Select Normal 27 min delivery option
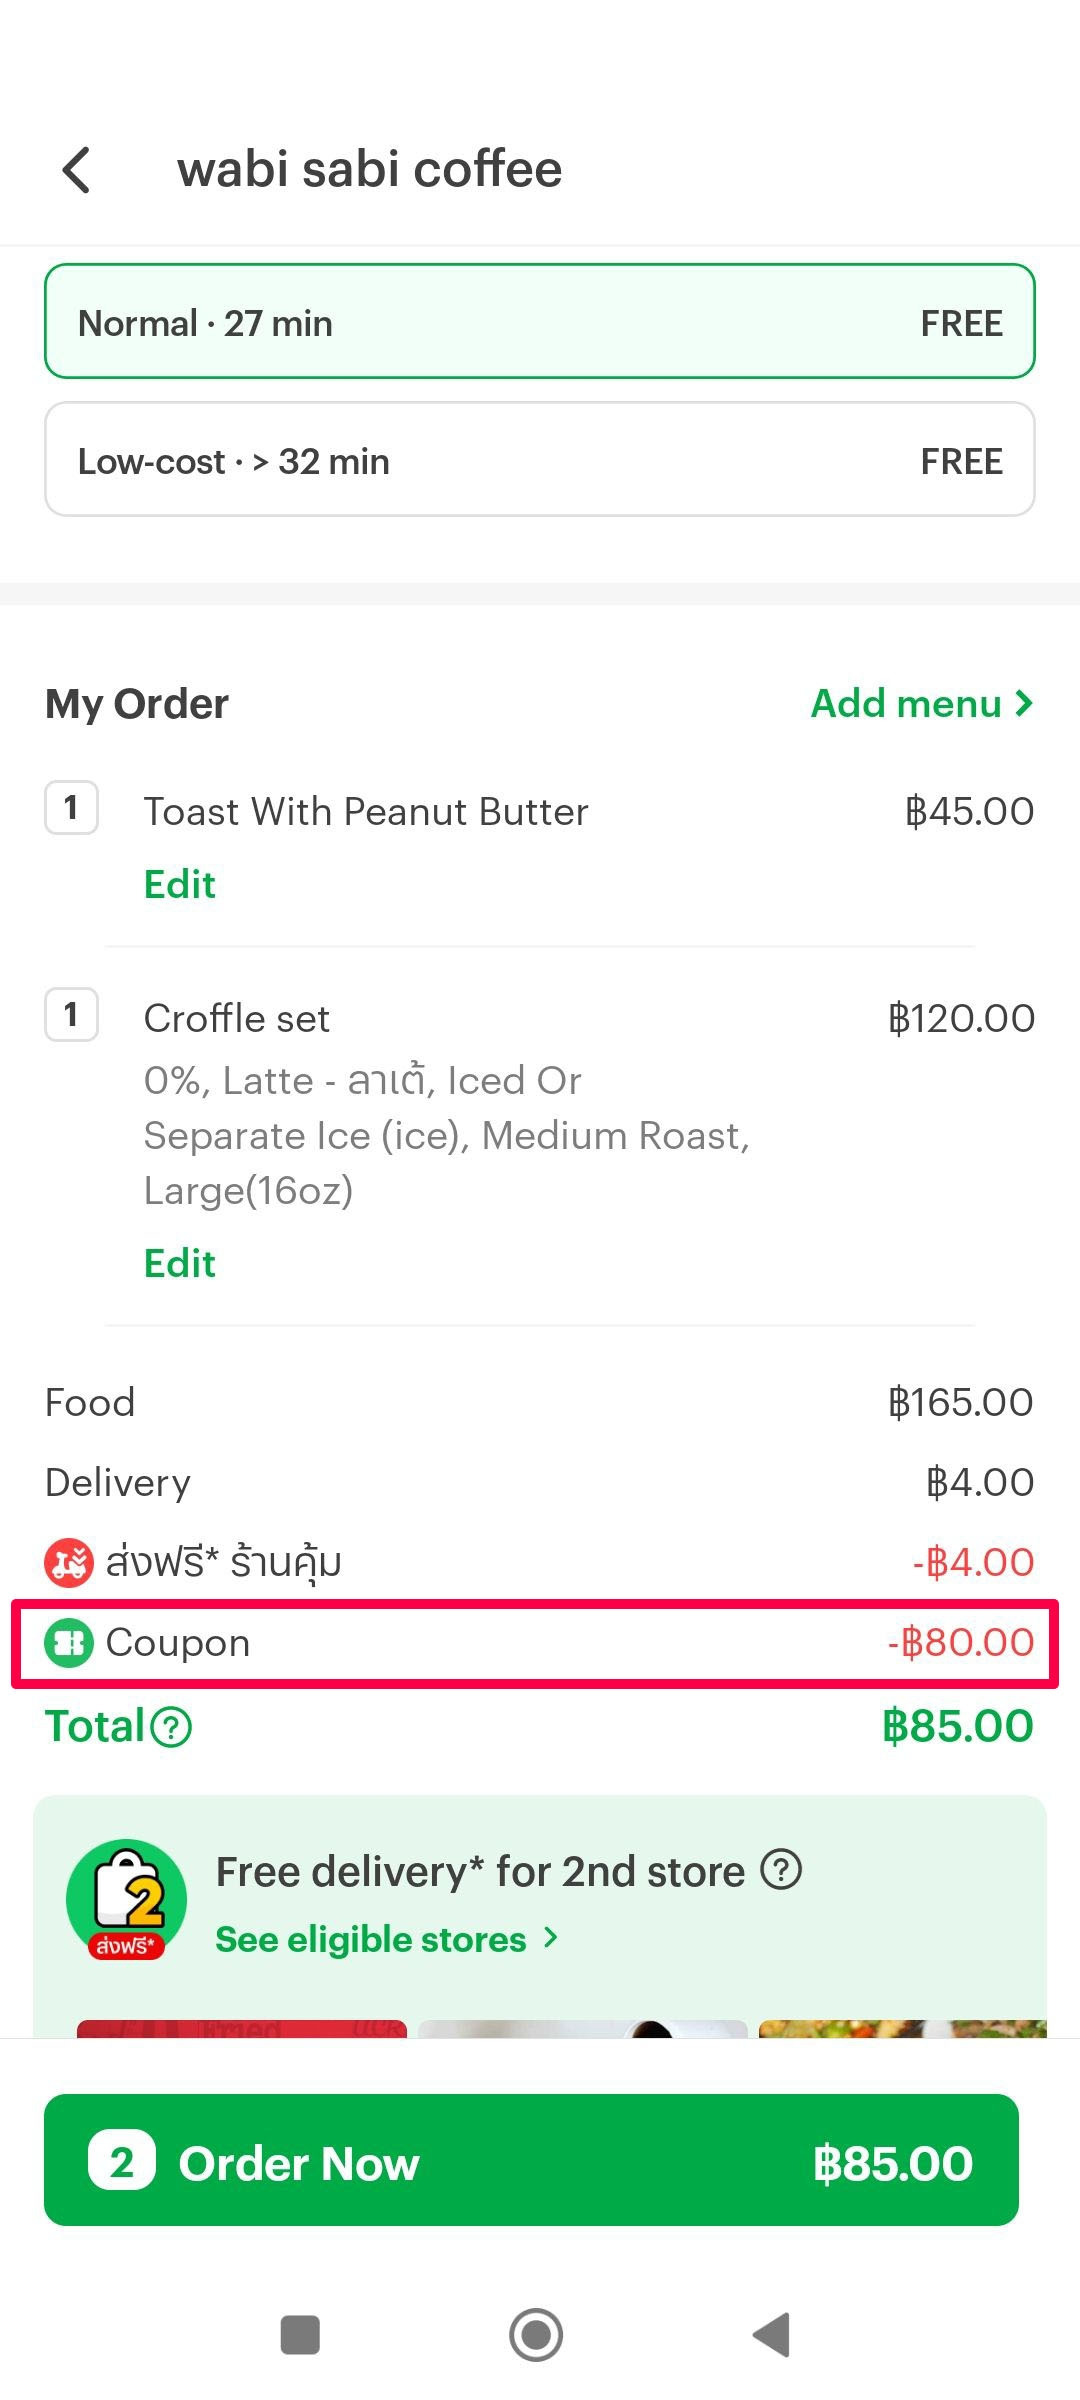The height and width of the screenshot is (2400, 1080). click(x=540, y=322)
